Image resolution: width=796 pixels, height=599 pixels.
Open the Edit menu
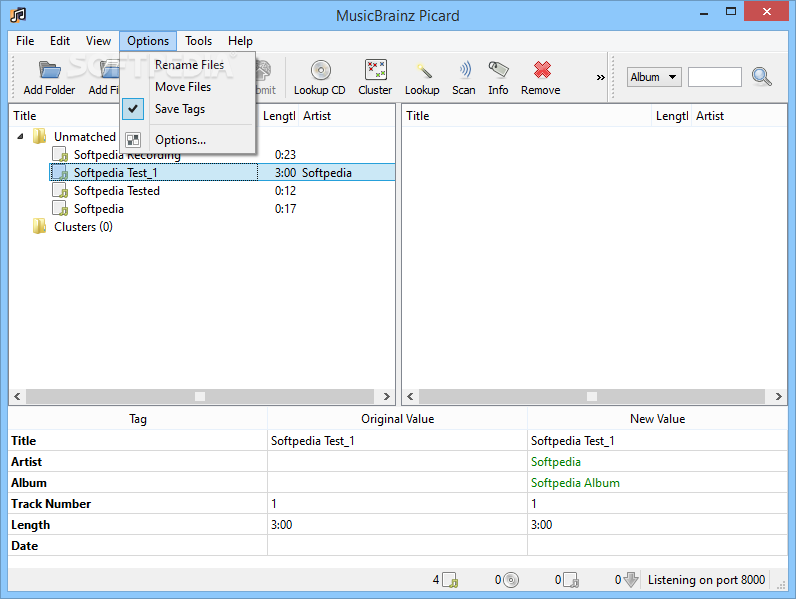(x=60, y=41)
